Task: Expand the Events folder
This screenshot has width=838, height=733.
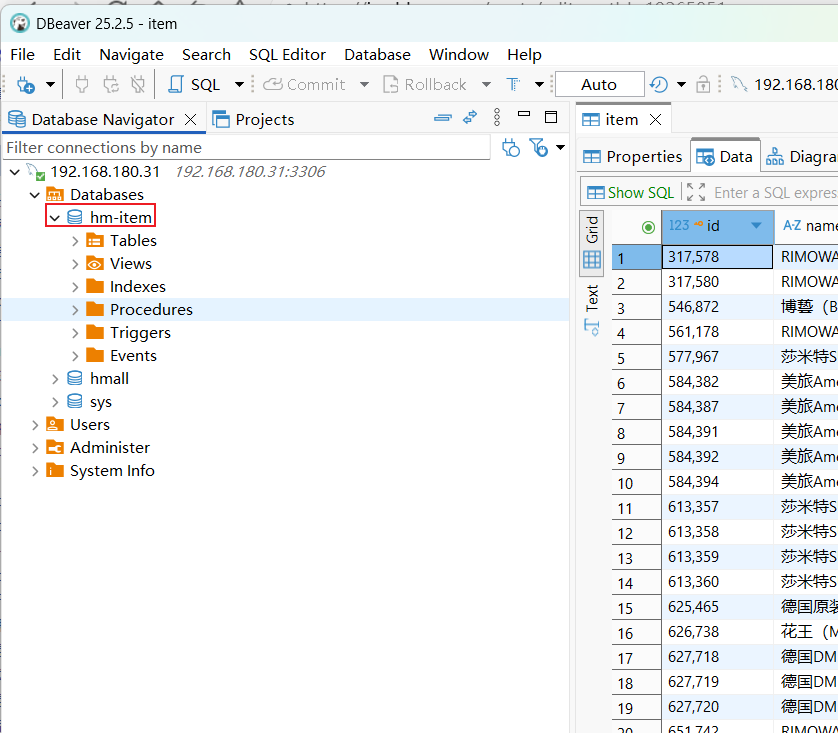Action: (x=75, y=356)
